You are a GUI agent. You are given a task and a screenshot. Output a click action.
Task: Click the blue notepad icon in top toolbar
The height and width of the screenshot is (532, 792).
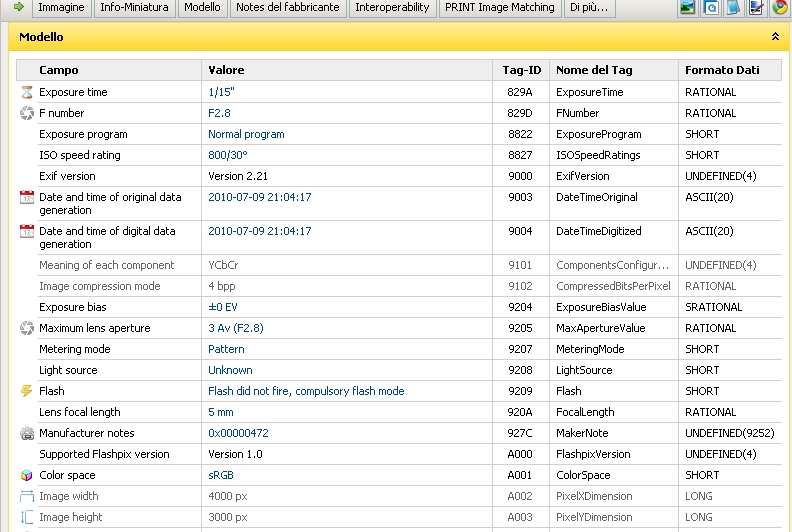734,7
